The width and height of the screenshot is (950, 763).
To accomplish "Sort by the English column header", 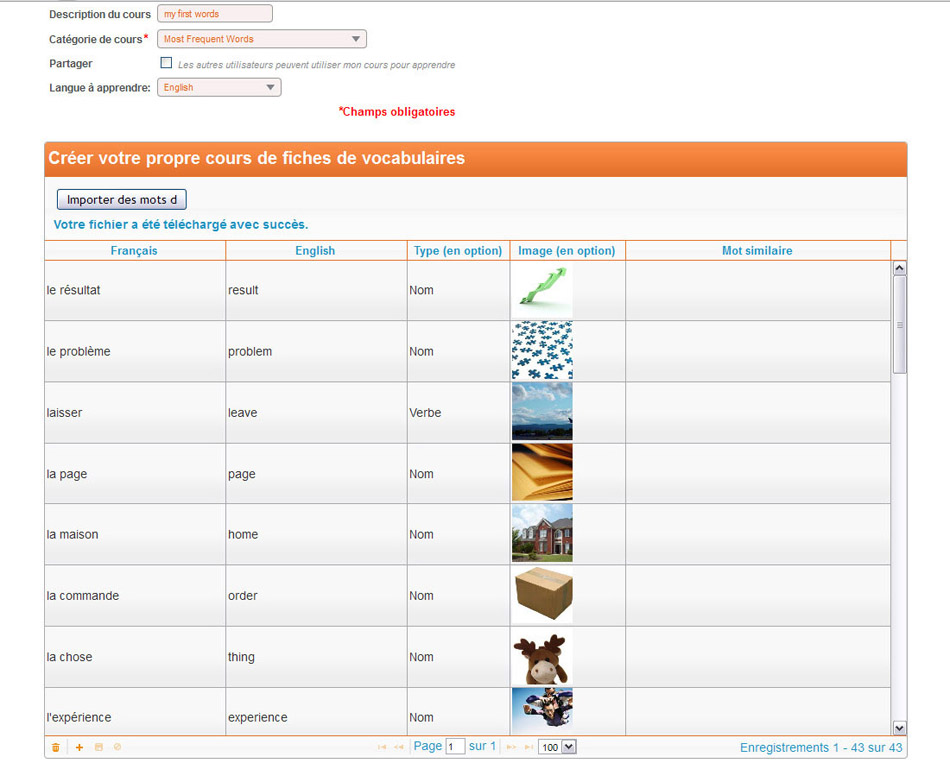I will click(315, 251).
